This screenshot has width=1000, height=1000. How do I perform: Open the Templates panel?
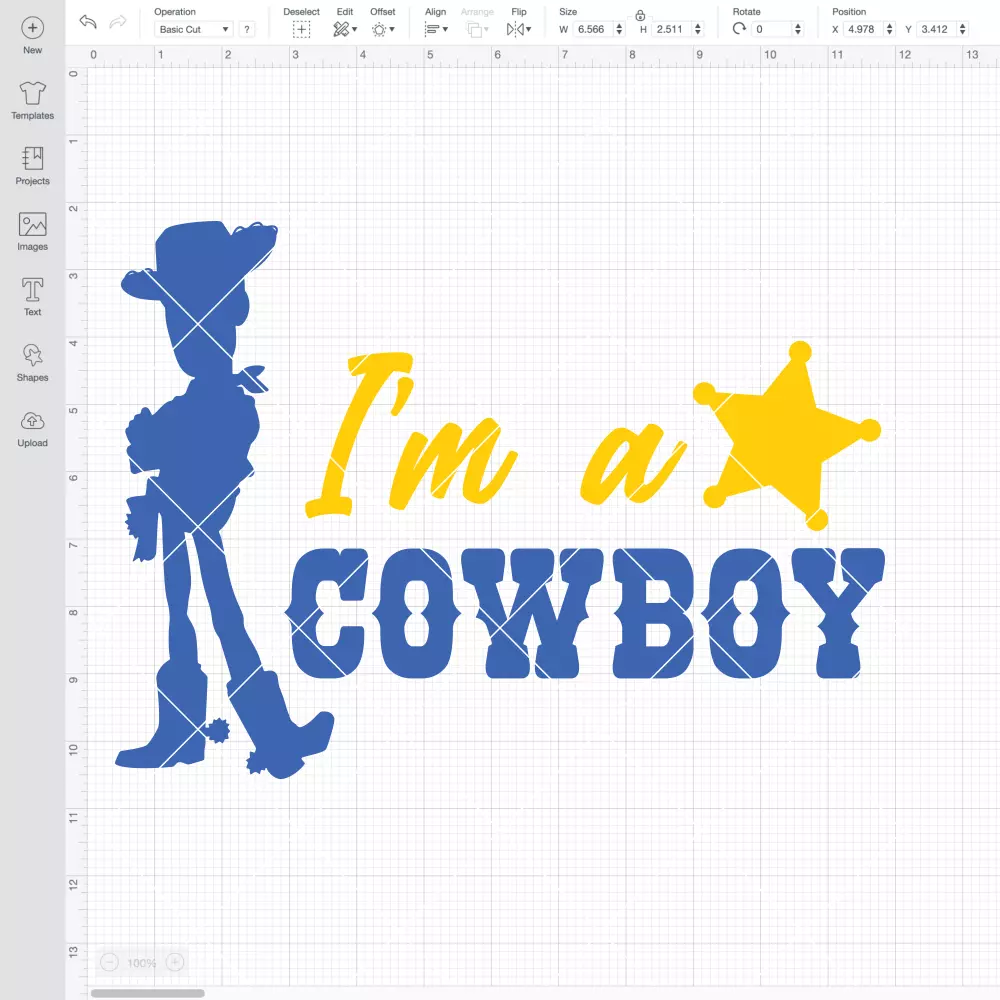(33, 101)
